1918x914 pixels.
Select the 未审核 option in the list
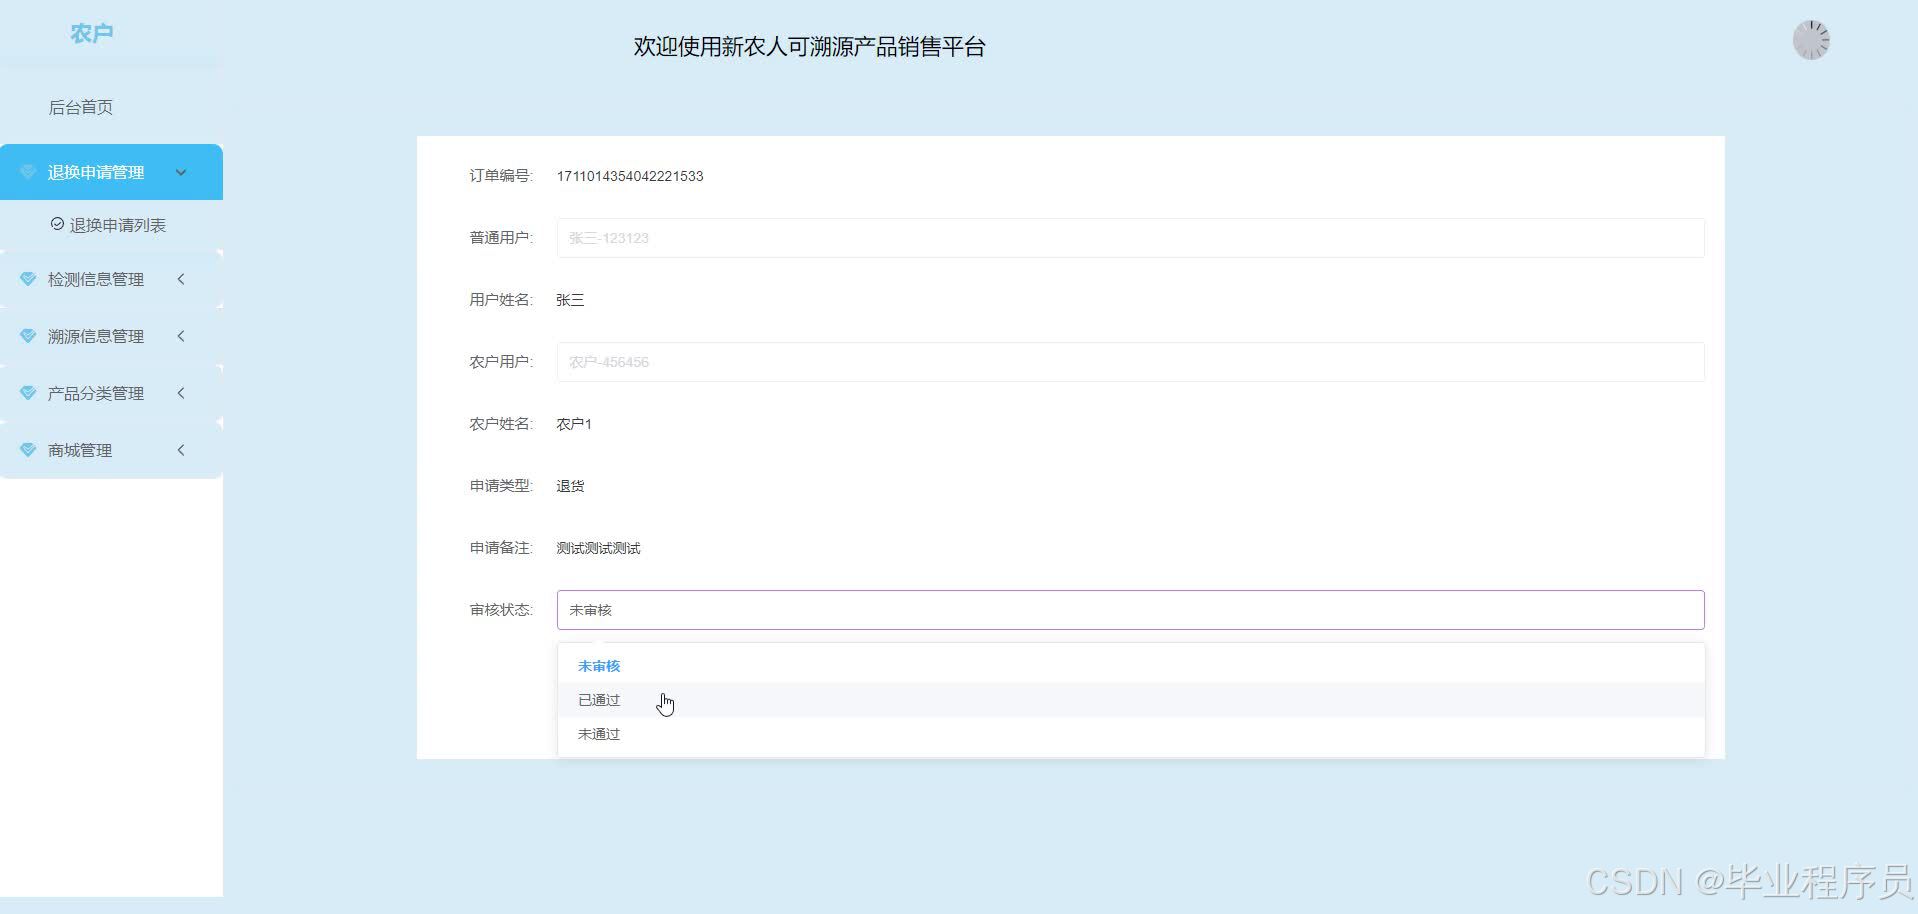(x=598, y=665)
